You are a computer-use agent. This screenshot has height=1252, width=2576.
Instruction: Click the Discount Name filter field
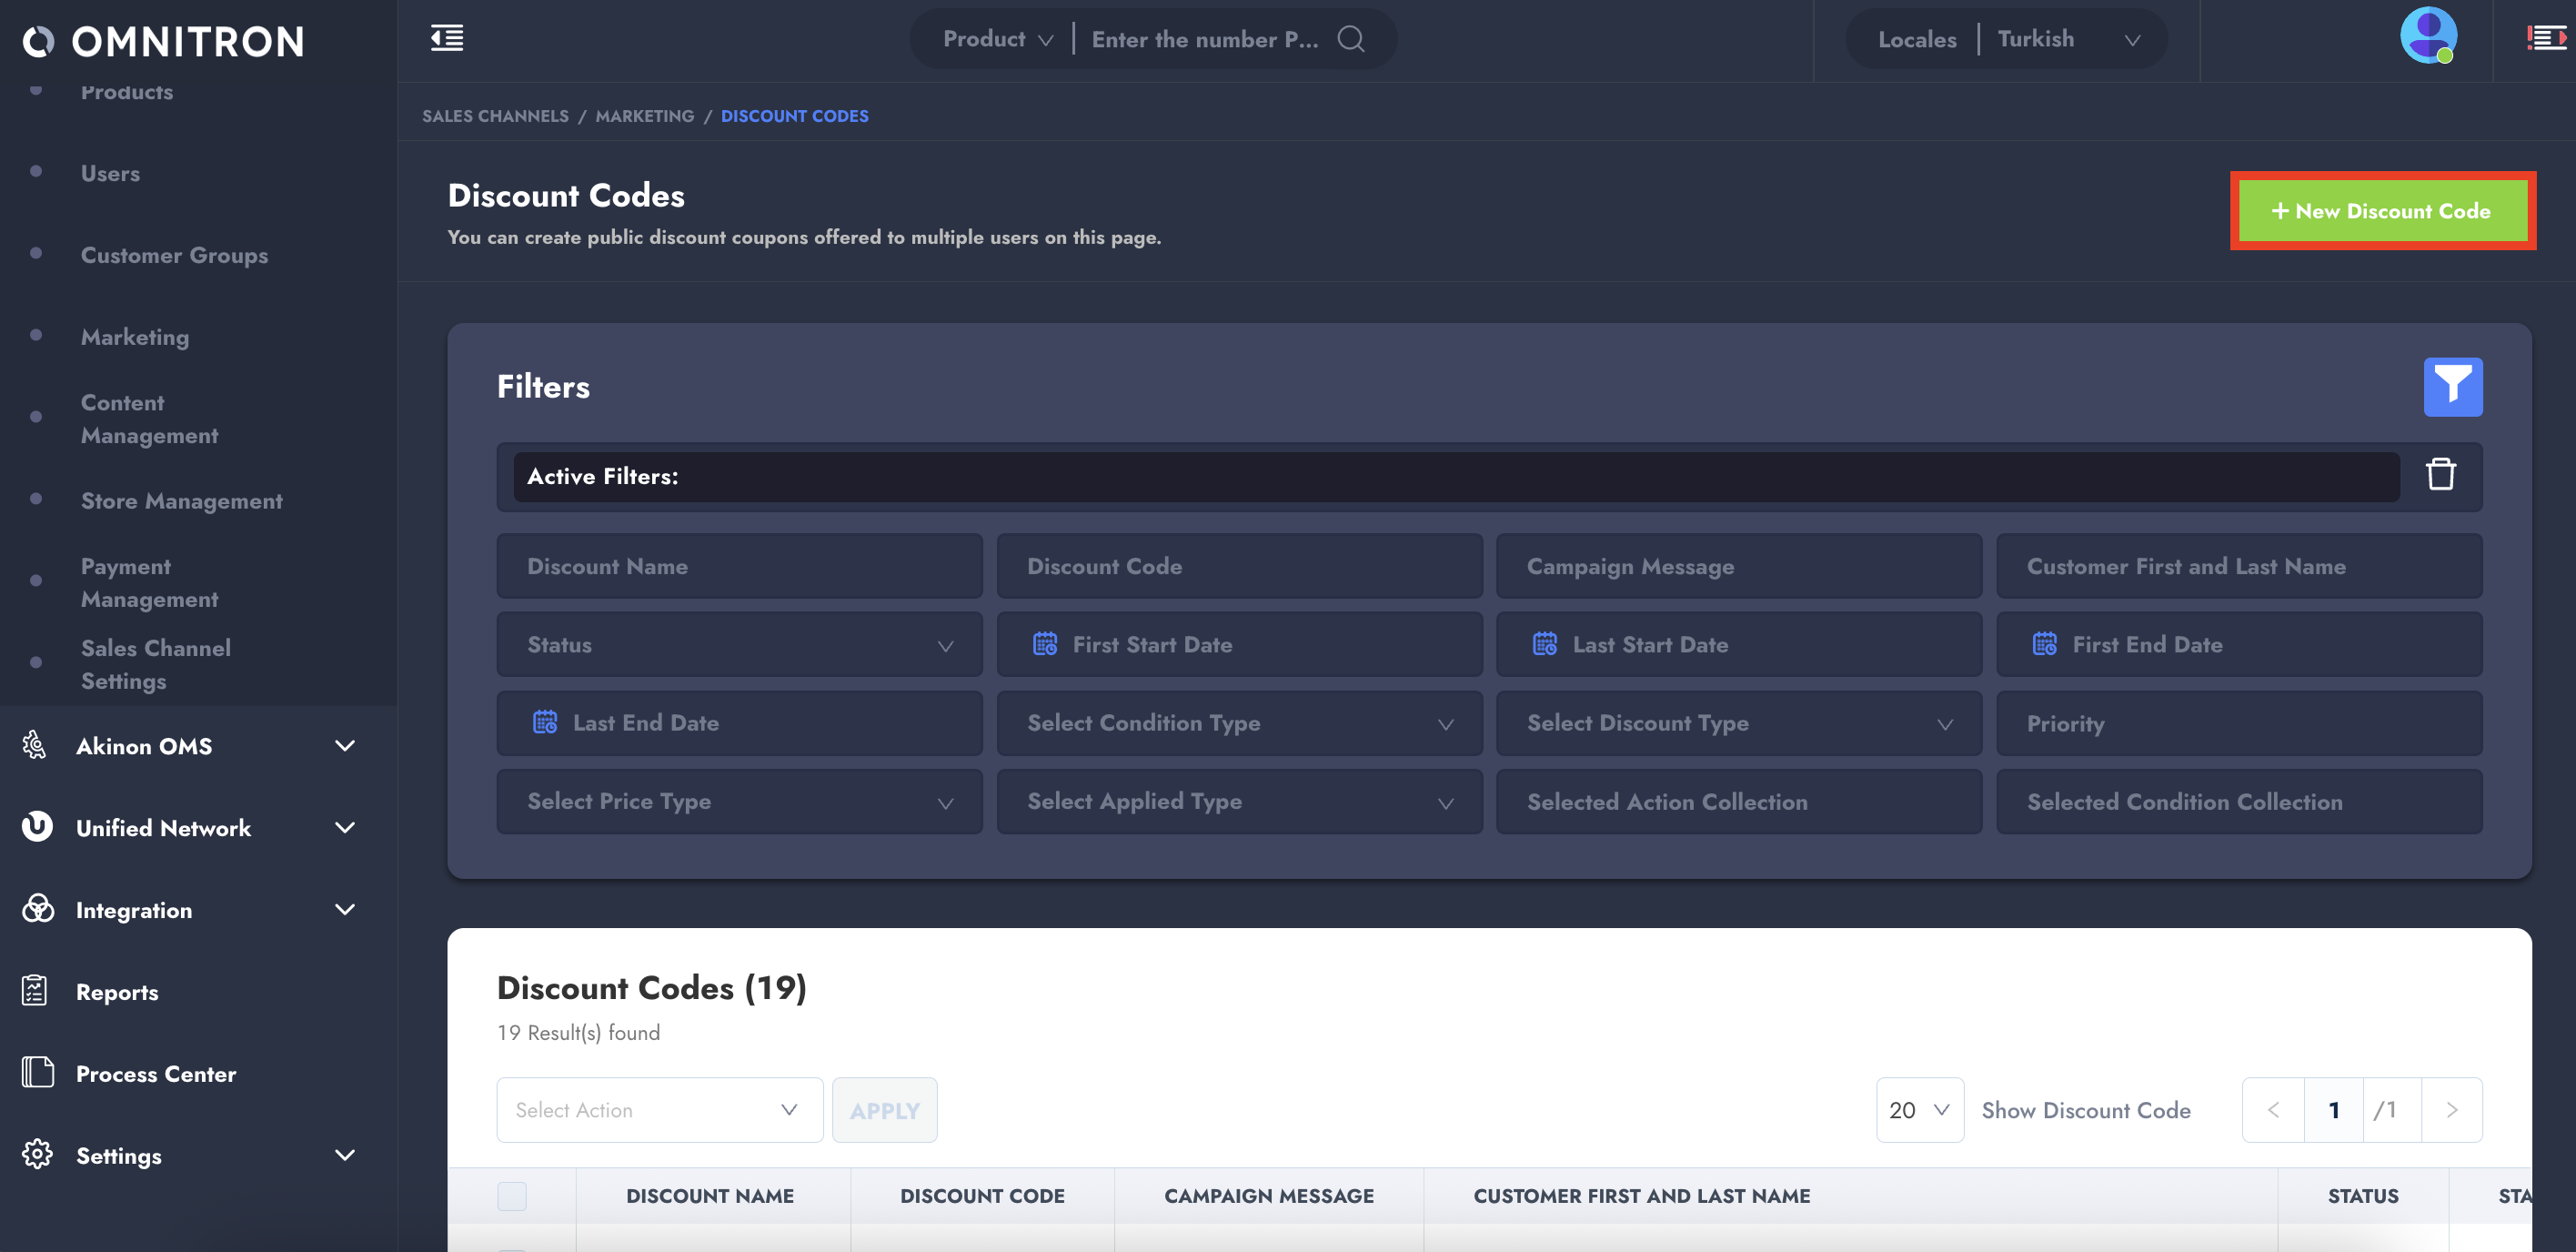(x=739, y=566)
